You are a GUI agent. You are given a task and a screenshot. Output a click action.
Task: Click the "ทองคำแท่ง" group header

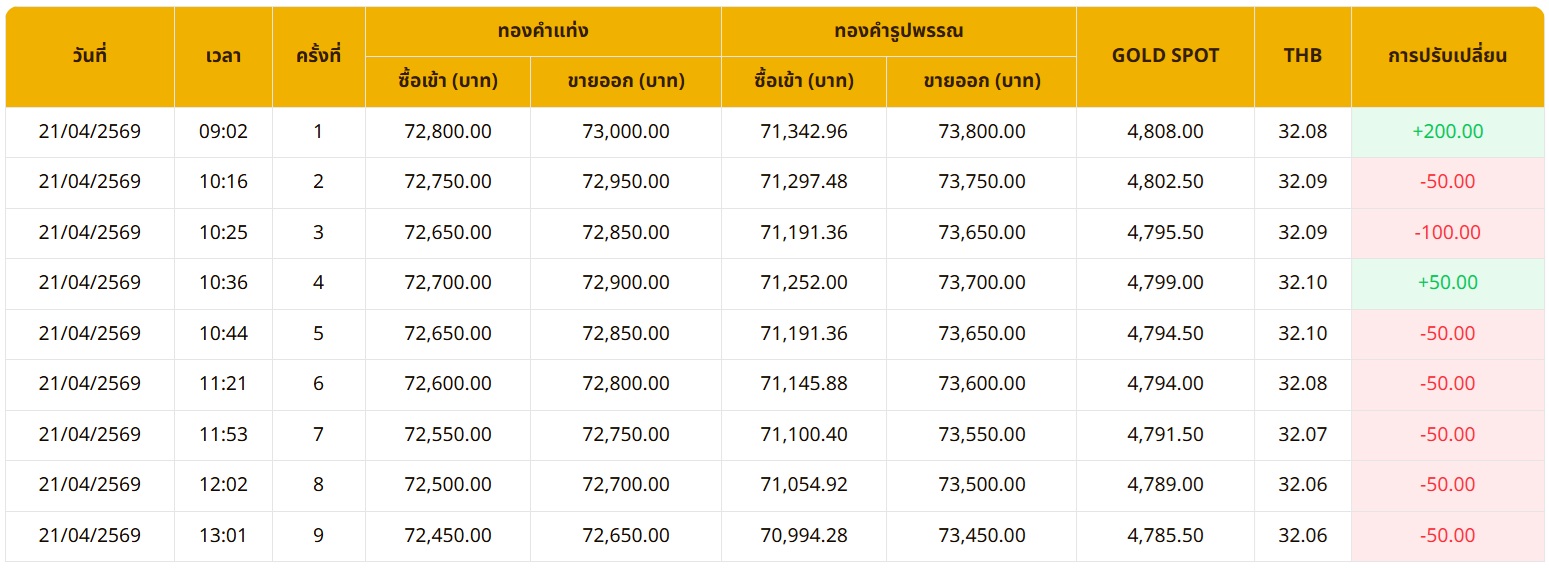543,31
